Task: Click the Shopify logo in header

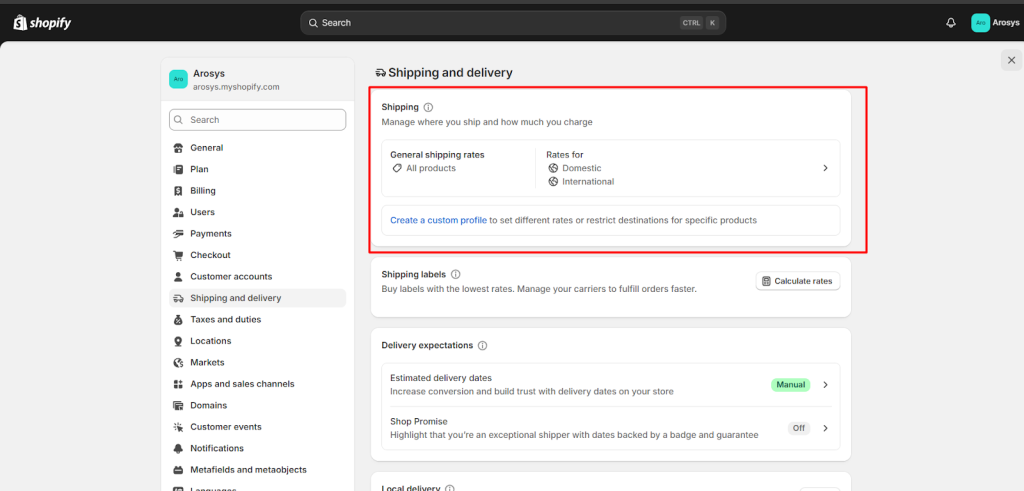Action: pyautogui.click(x=42, y=23)
